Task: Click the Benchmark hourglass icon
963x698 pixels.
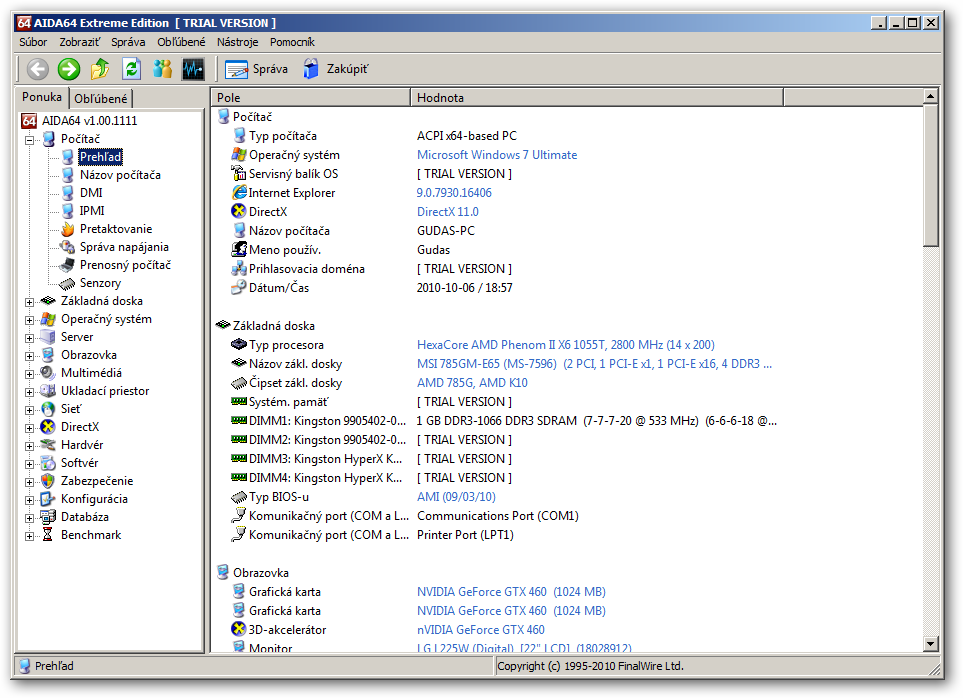Action: click(48, 535)
